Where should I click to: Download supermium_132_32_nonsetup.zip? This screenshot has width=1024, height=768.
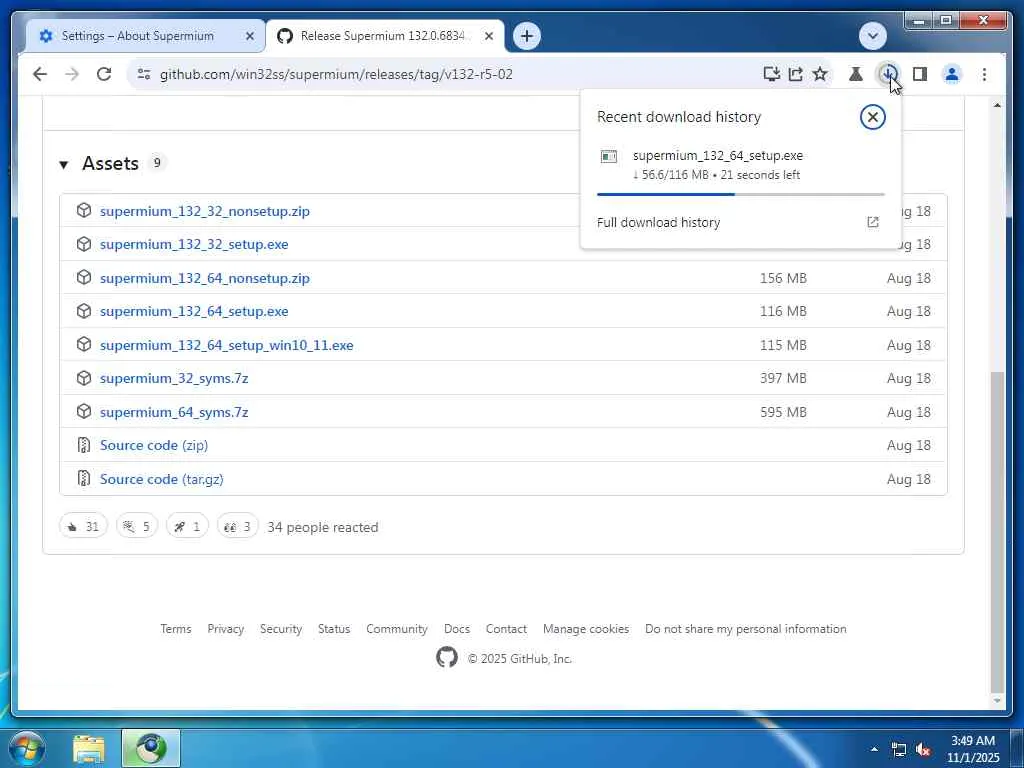click(x=204, y=212)
